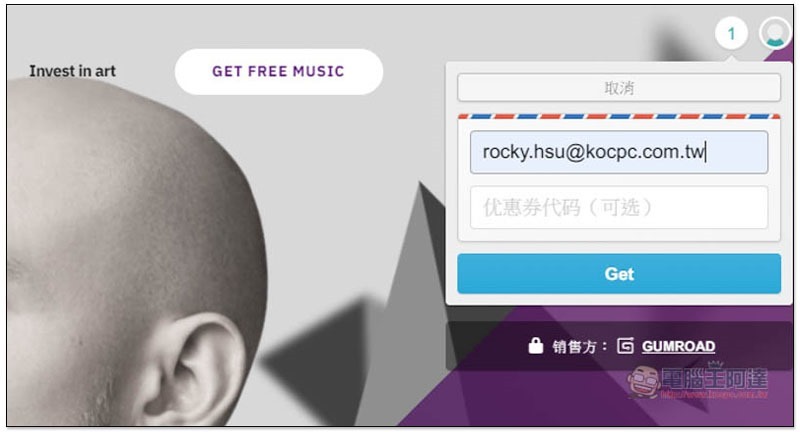Open the Invest in art link
Viewport: 800px width, 432px height.
point(72,71)
